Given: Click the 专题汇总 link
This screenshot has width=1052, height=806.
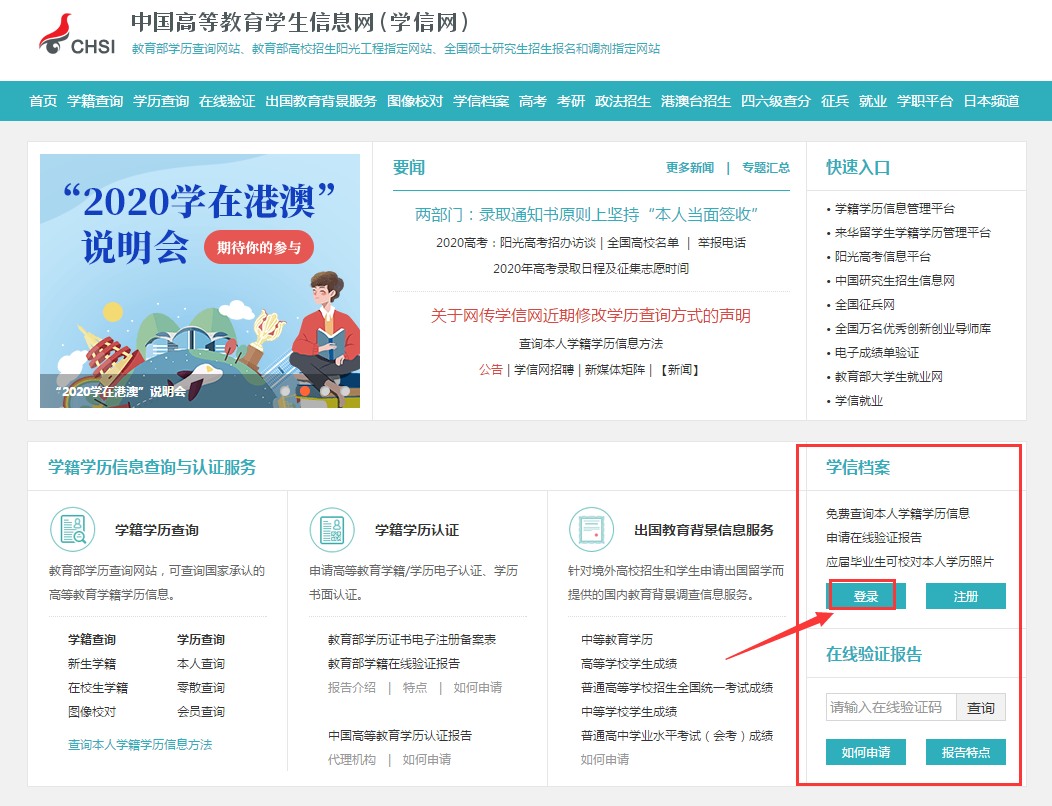Looking at the screenshot, I should point(766,168).
